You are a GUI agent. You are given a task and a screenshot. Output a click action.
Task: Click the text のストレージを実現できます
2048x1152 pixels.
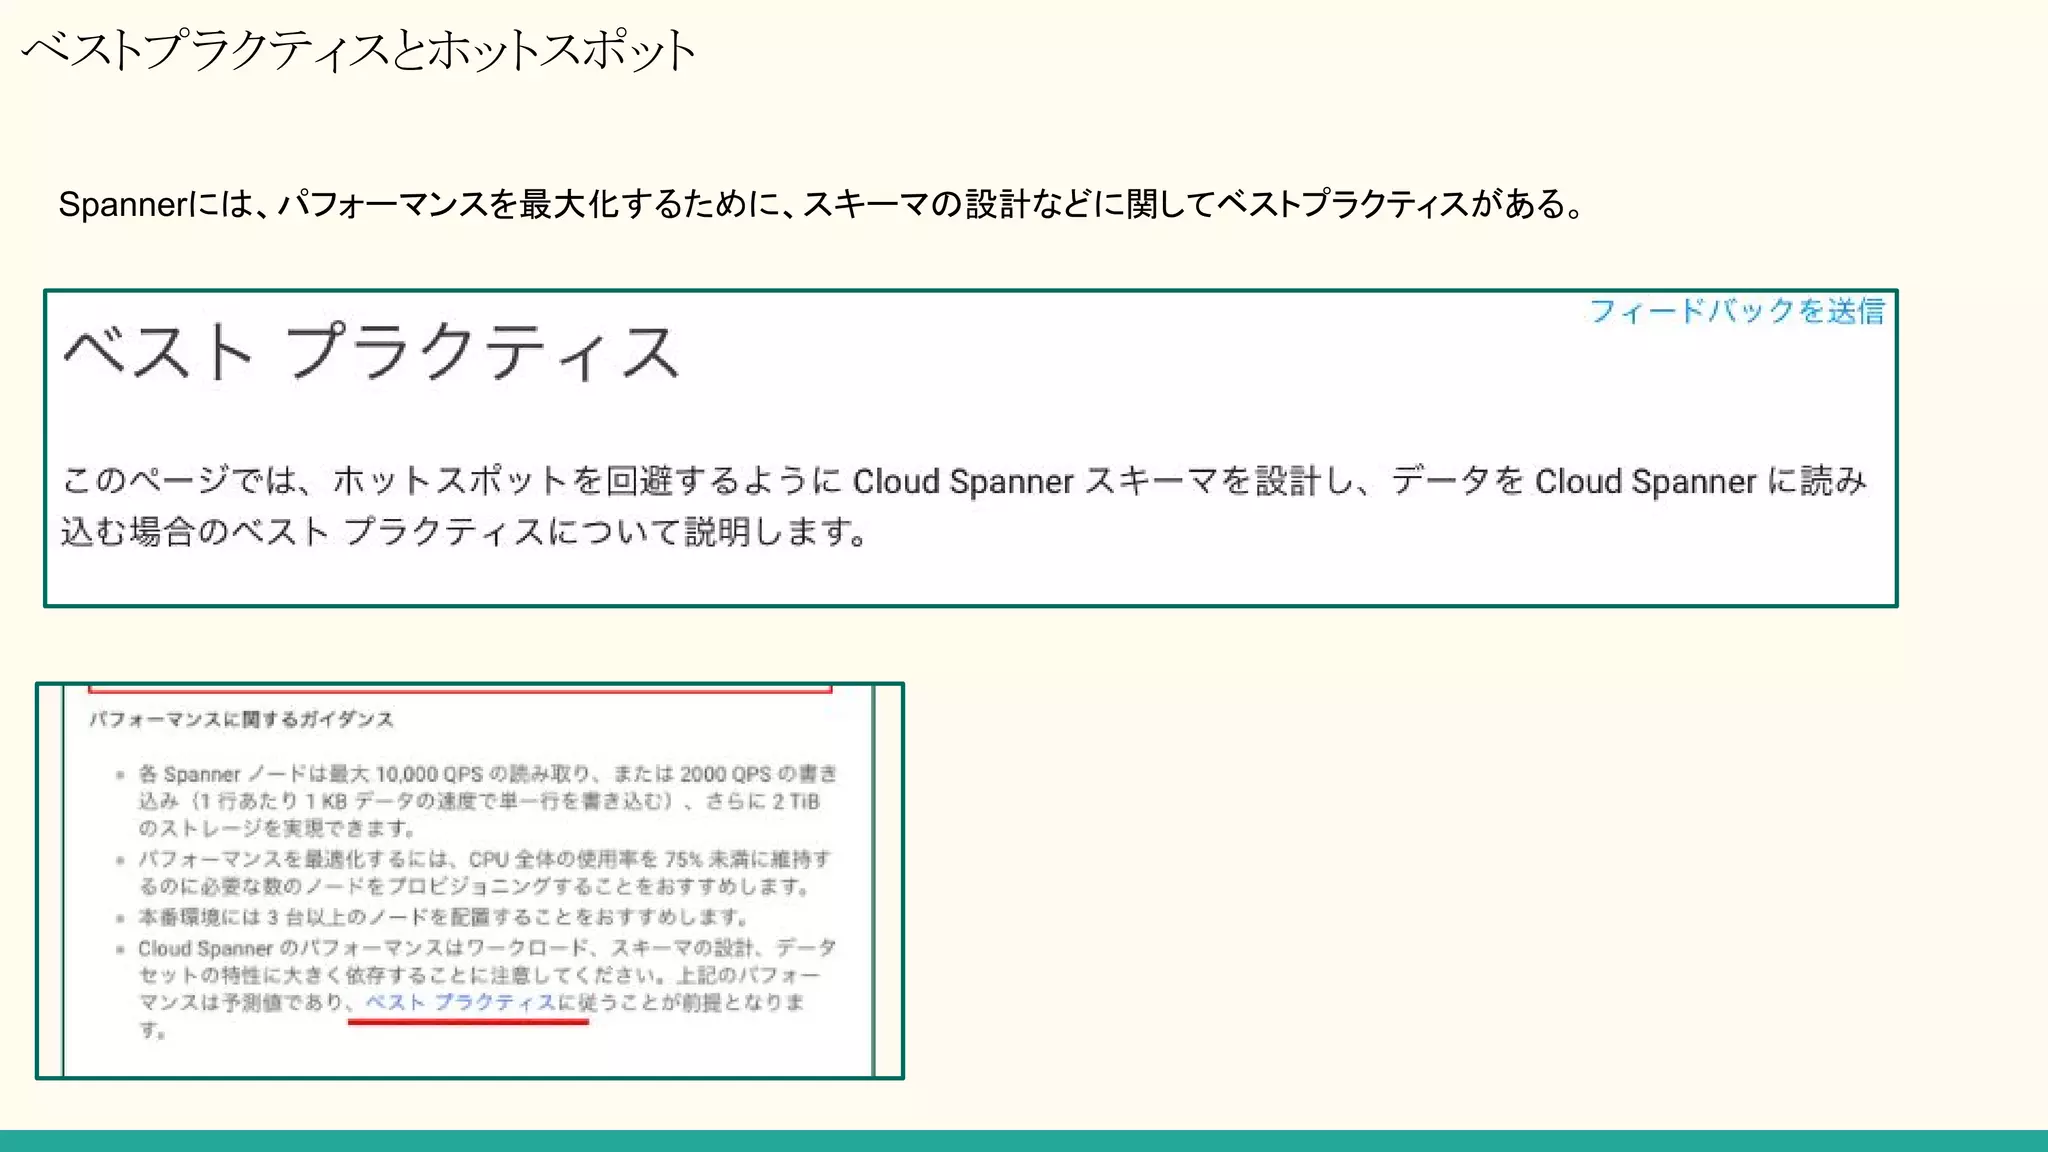pos(276,828)
